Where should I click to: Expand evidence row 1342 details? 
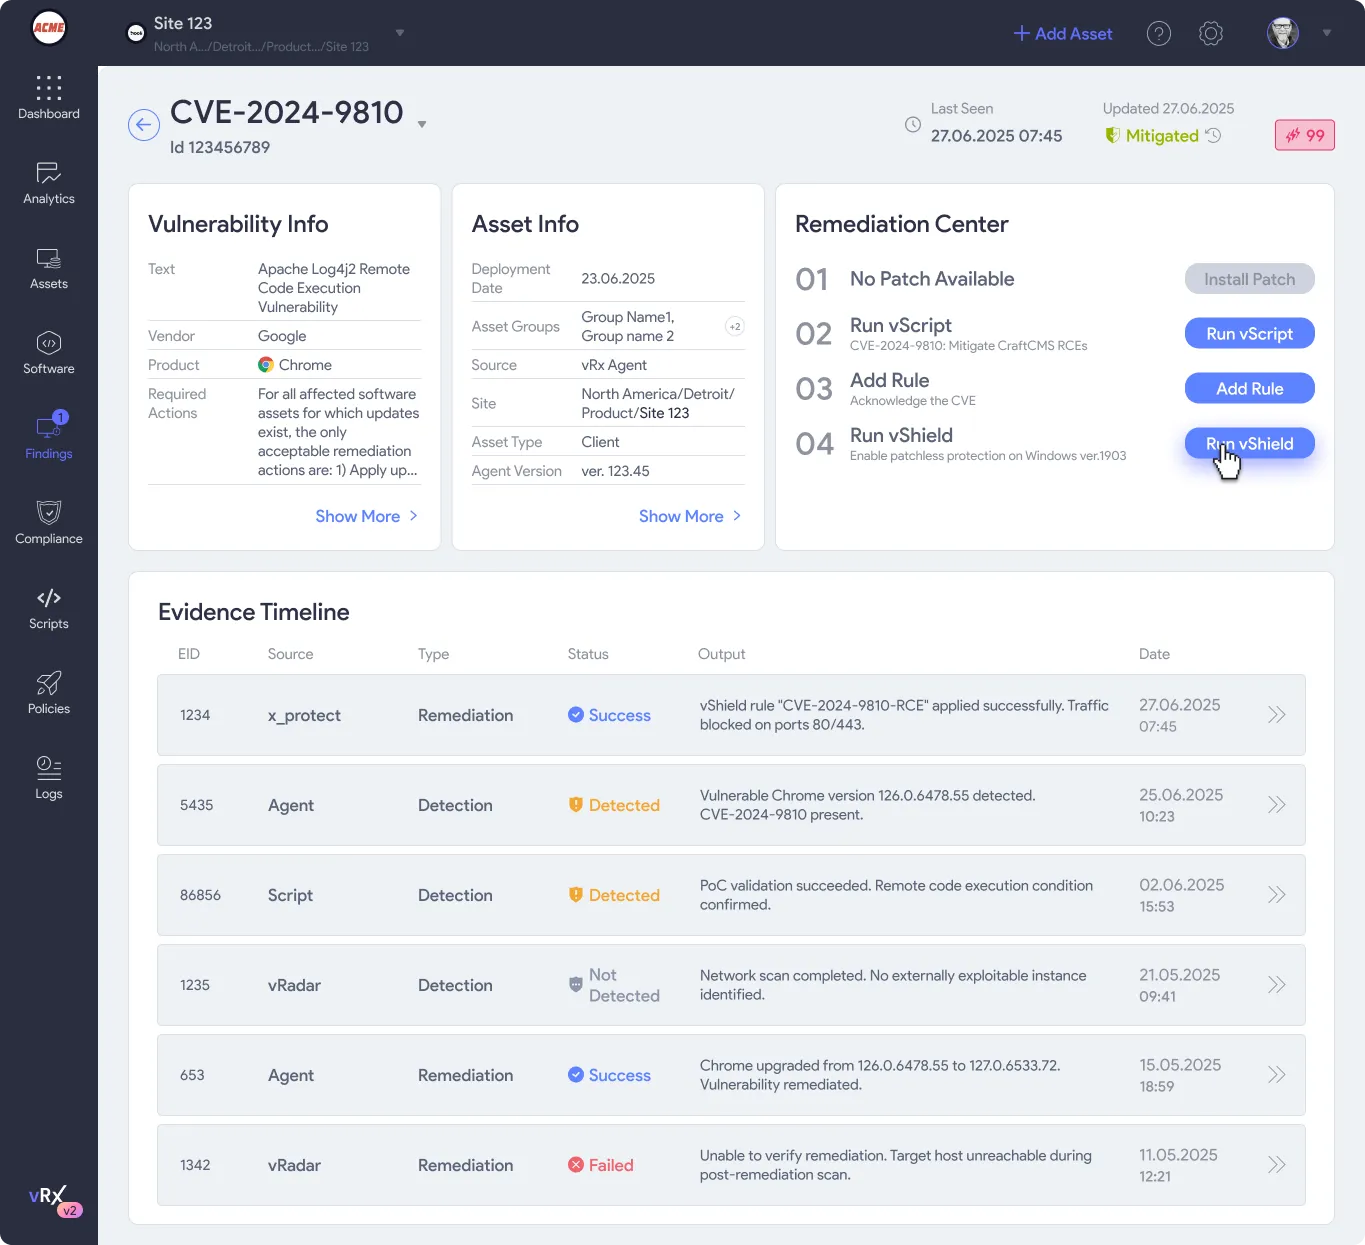pyautogui.click(x=1277, y=1165)
